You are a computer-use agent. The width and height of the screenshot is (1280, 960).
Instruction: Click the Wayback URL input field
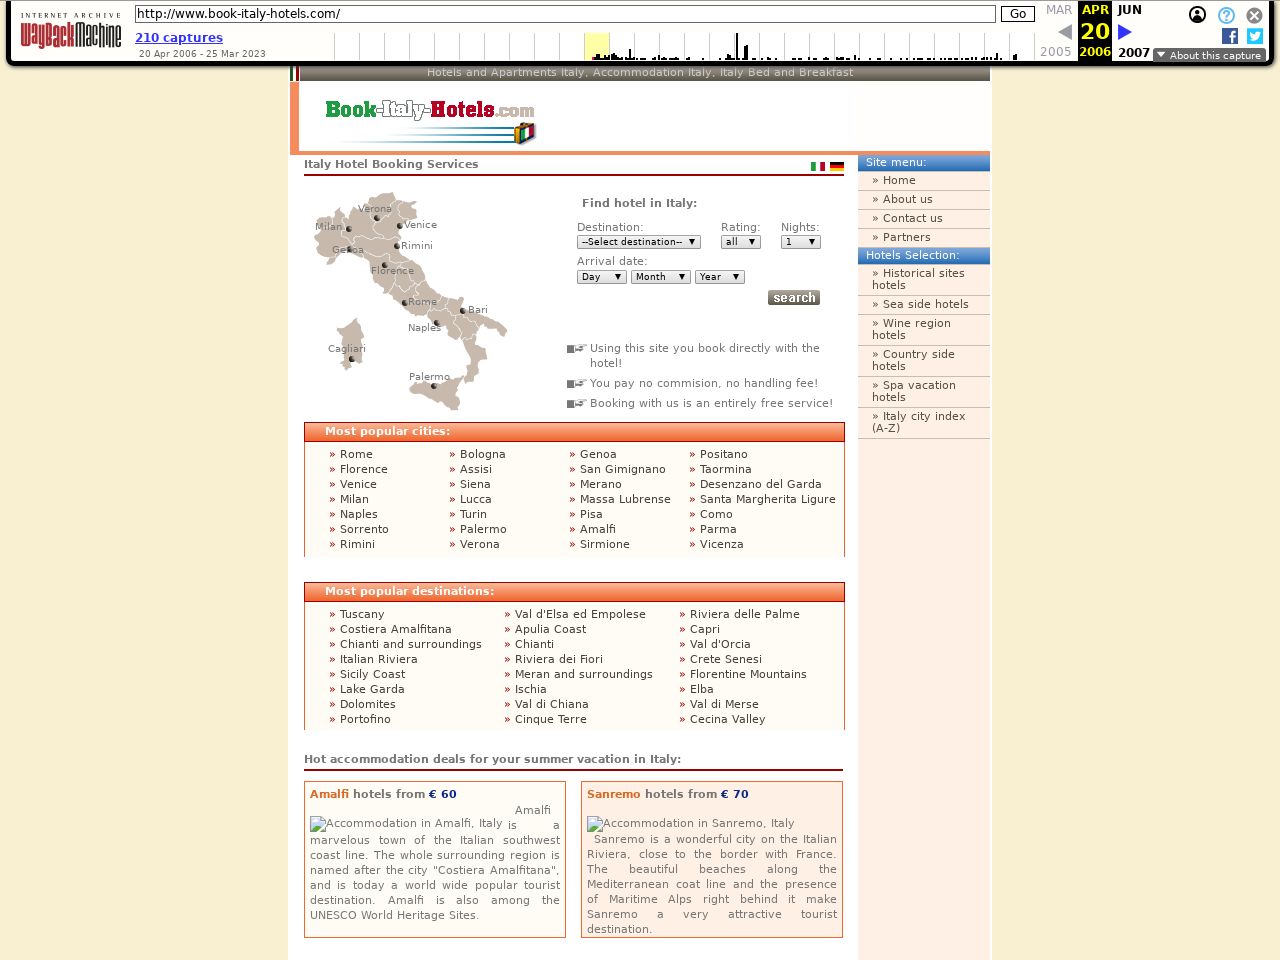coord(565,14)
